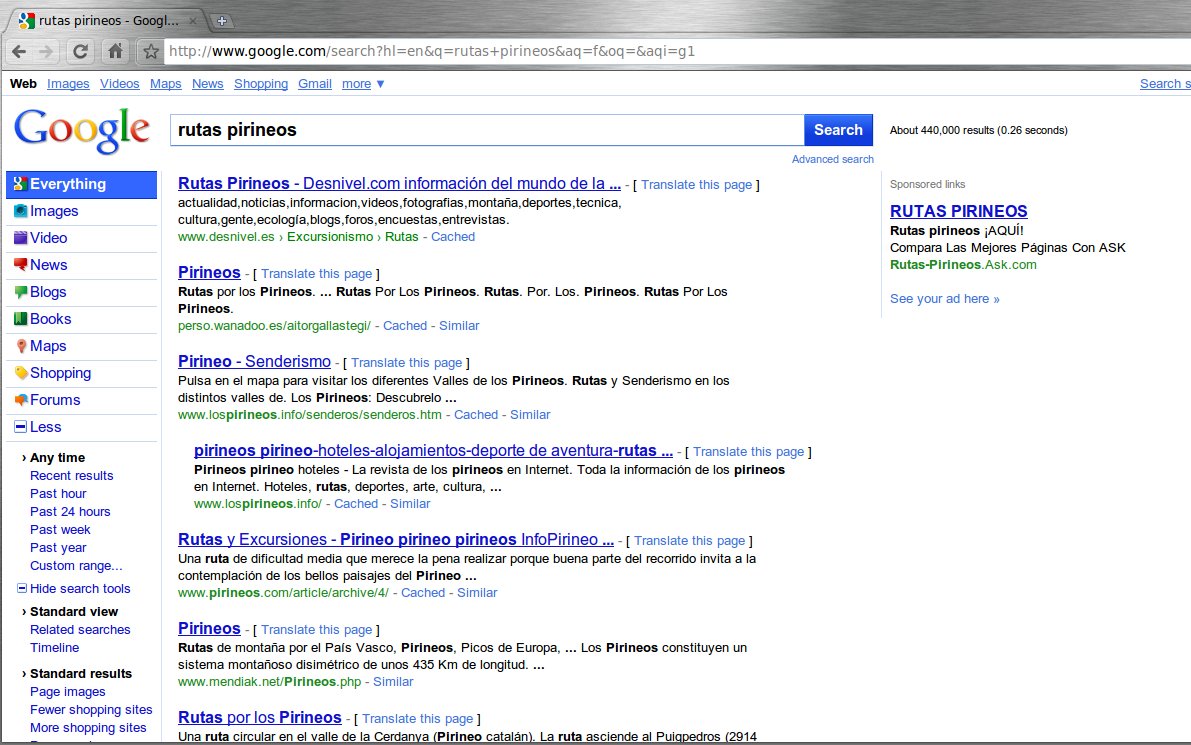Open the Rutas por los Pirineos result
1191x745 pixels.
pyautogui.click(x=260, y=718)
